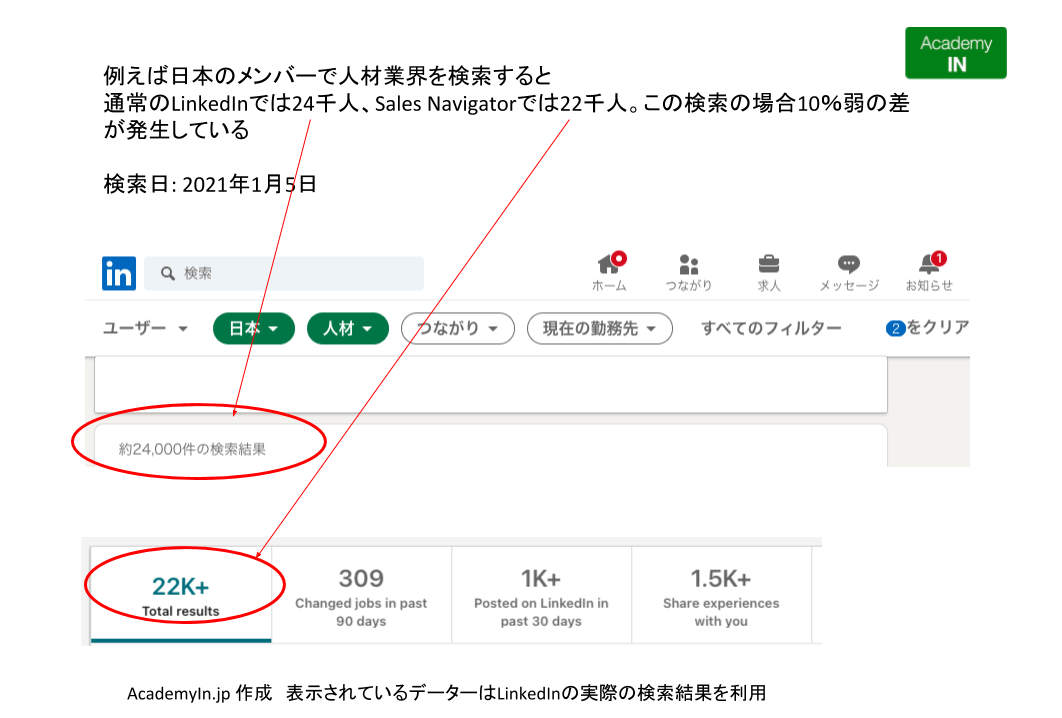
Task: Click the LinkedIn logo
Action: click(118, 273)
